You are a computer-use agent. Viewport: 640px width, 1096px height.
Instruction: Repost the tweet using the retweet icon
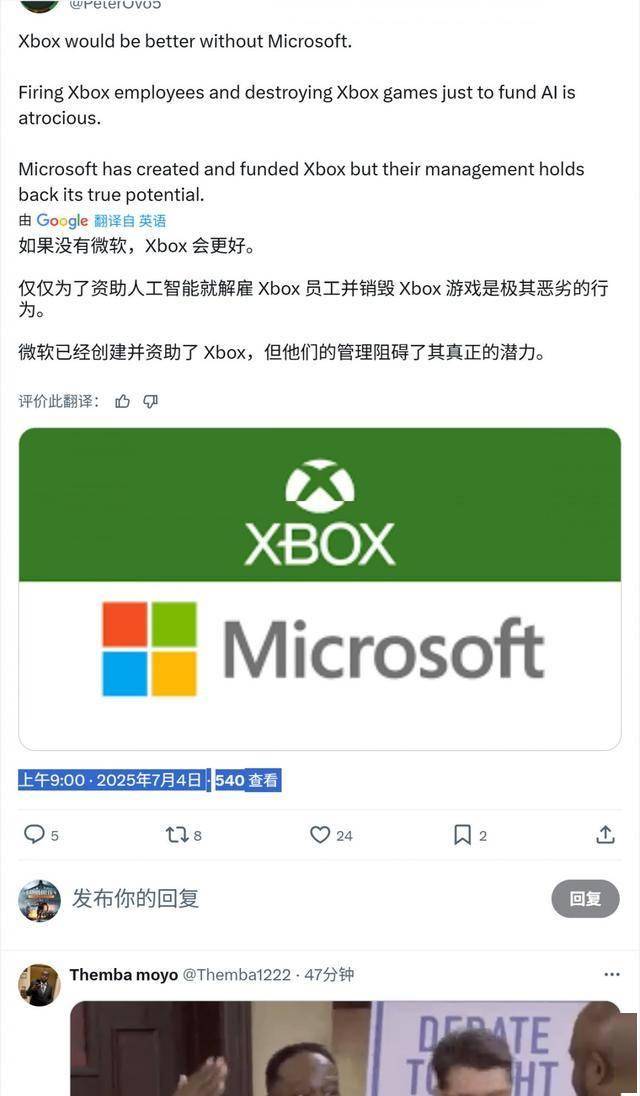(175, 835)
